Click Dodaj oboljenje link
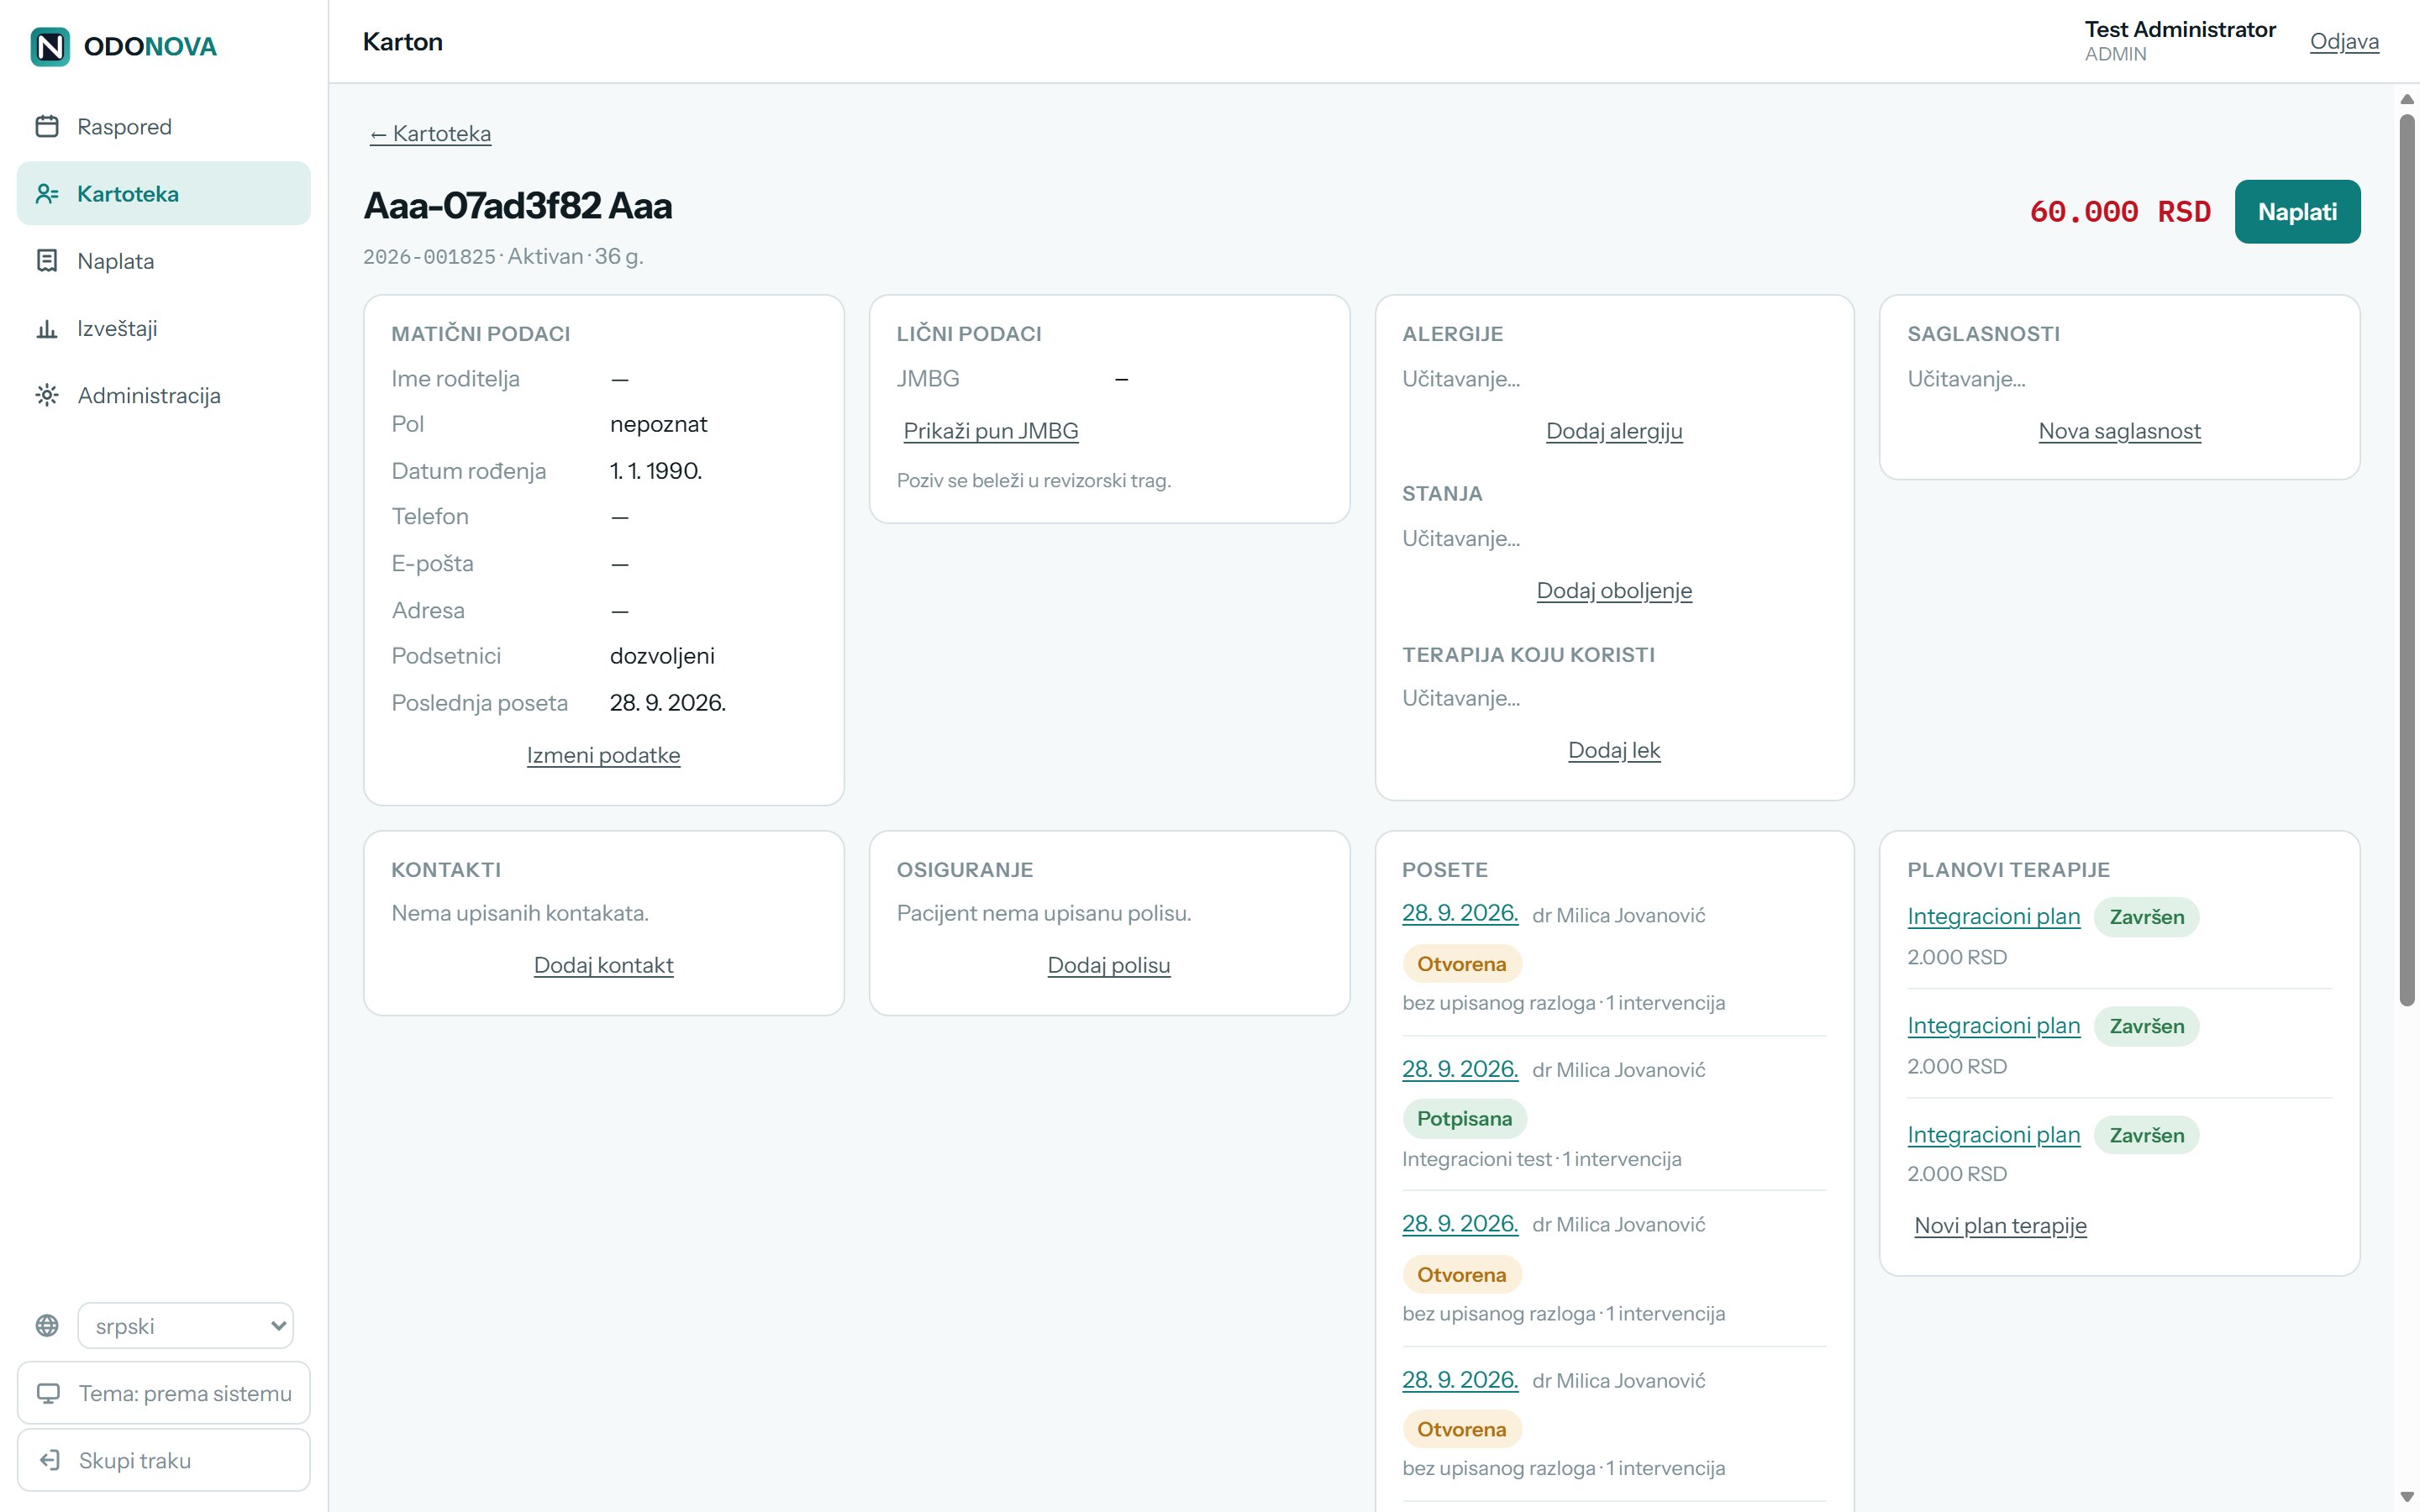The image size is (2420, 1512). [x=1614, y=590]
